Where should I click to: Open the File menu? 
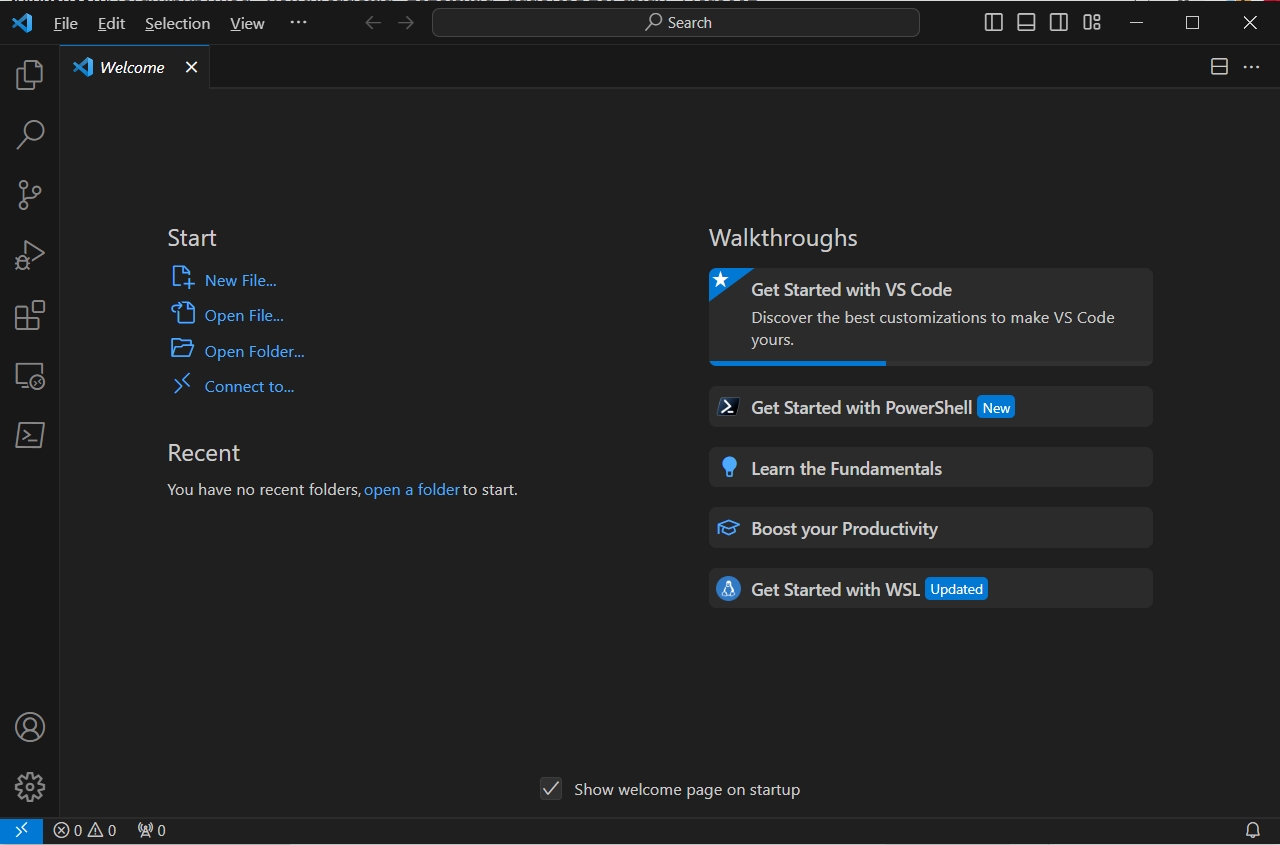pos(65,23)
